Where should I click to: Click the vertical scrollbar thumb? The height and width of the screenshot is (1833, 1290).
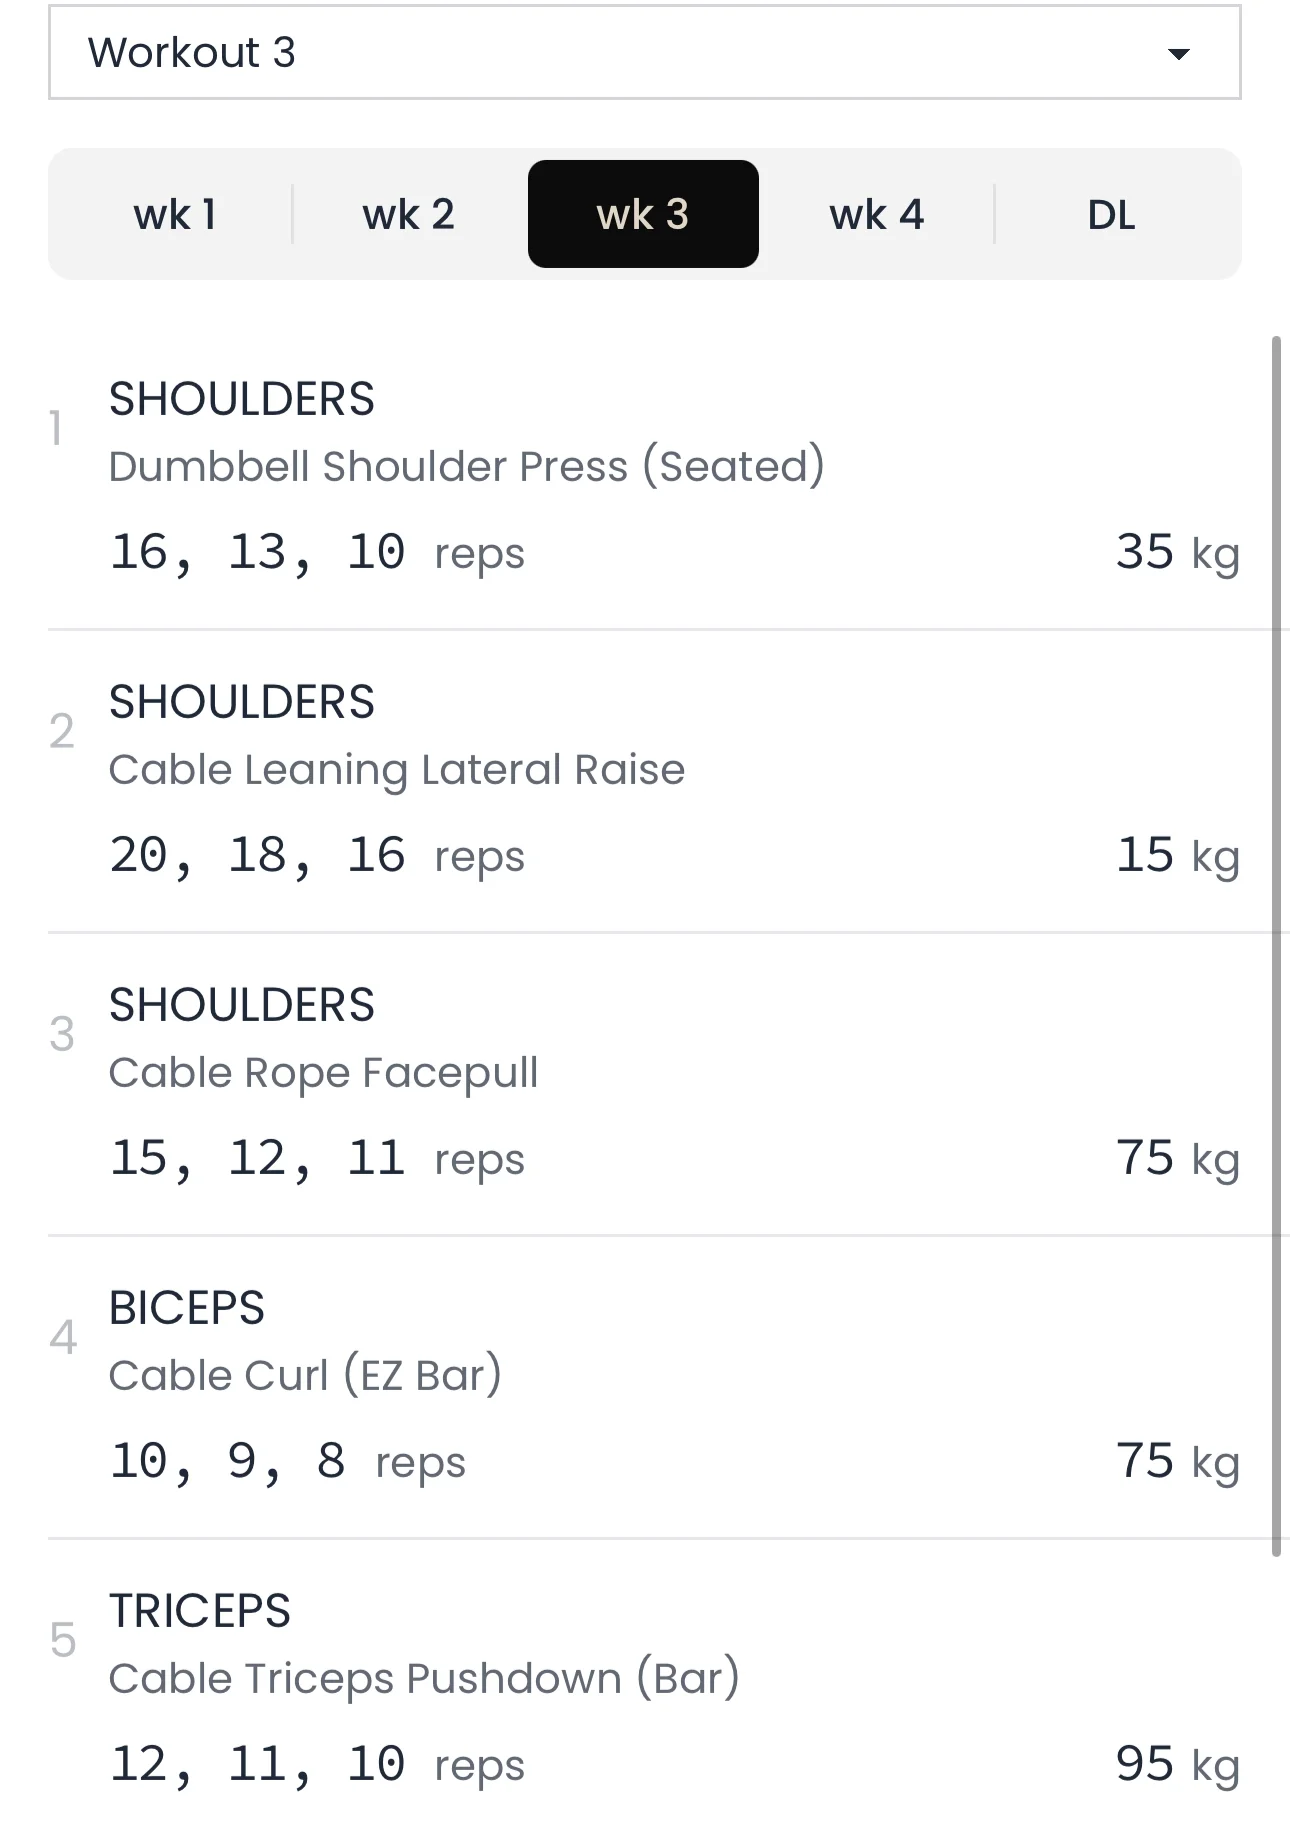1276,945
